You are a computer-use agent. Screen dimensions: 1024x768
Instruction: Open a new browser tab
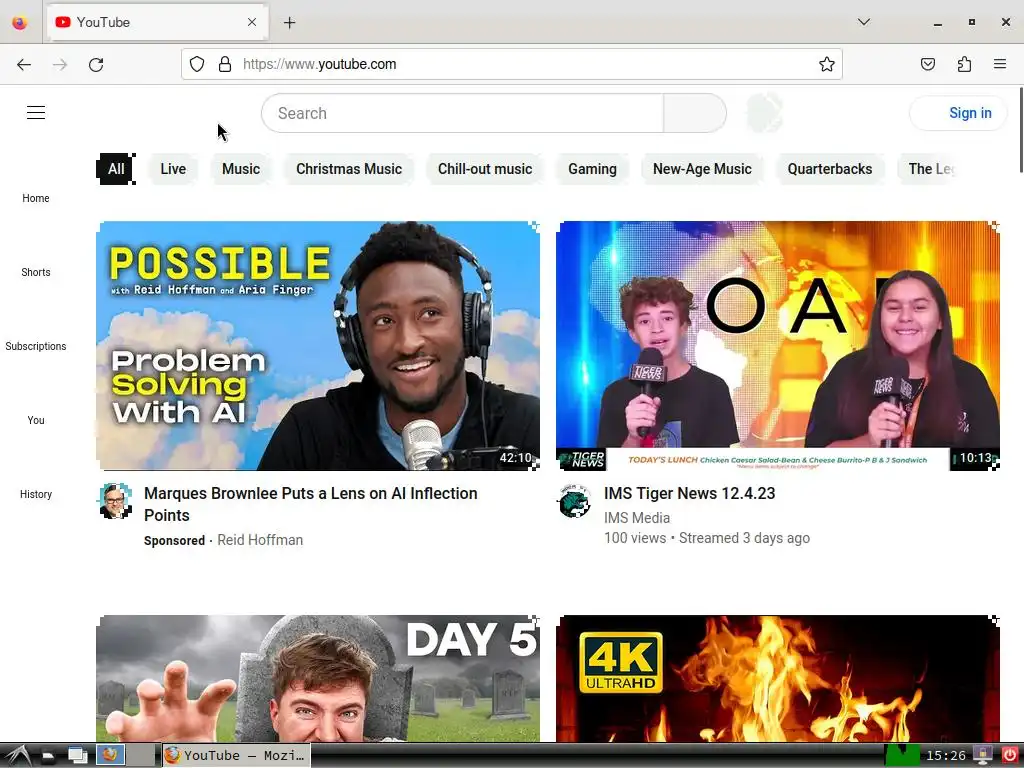click(x=290, y=23)
